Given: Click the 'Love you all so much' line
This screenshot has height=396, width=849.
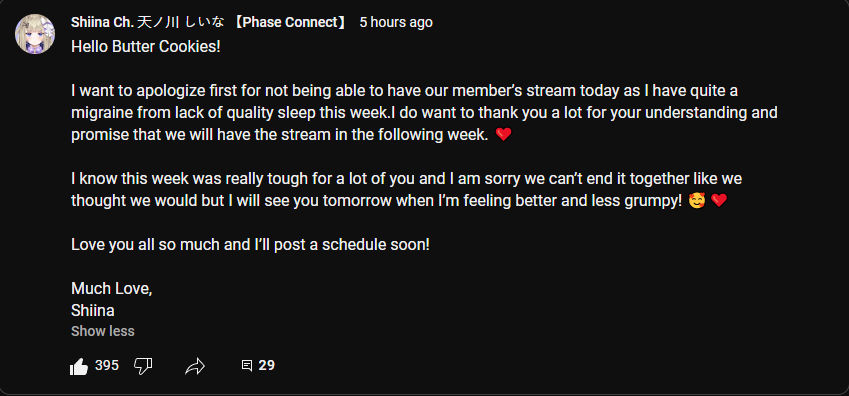Looking at the screenshot, I should (250, 244).
